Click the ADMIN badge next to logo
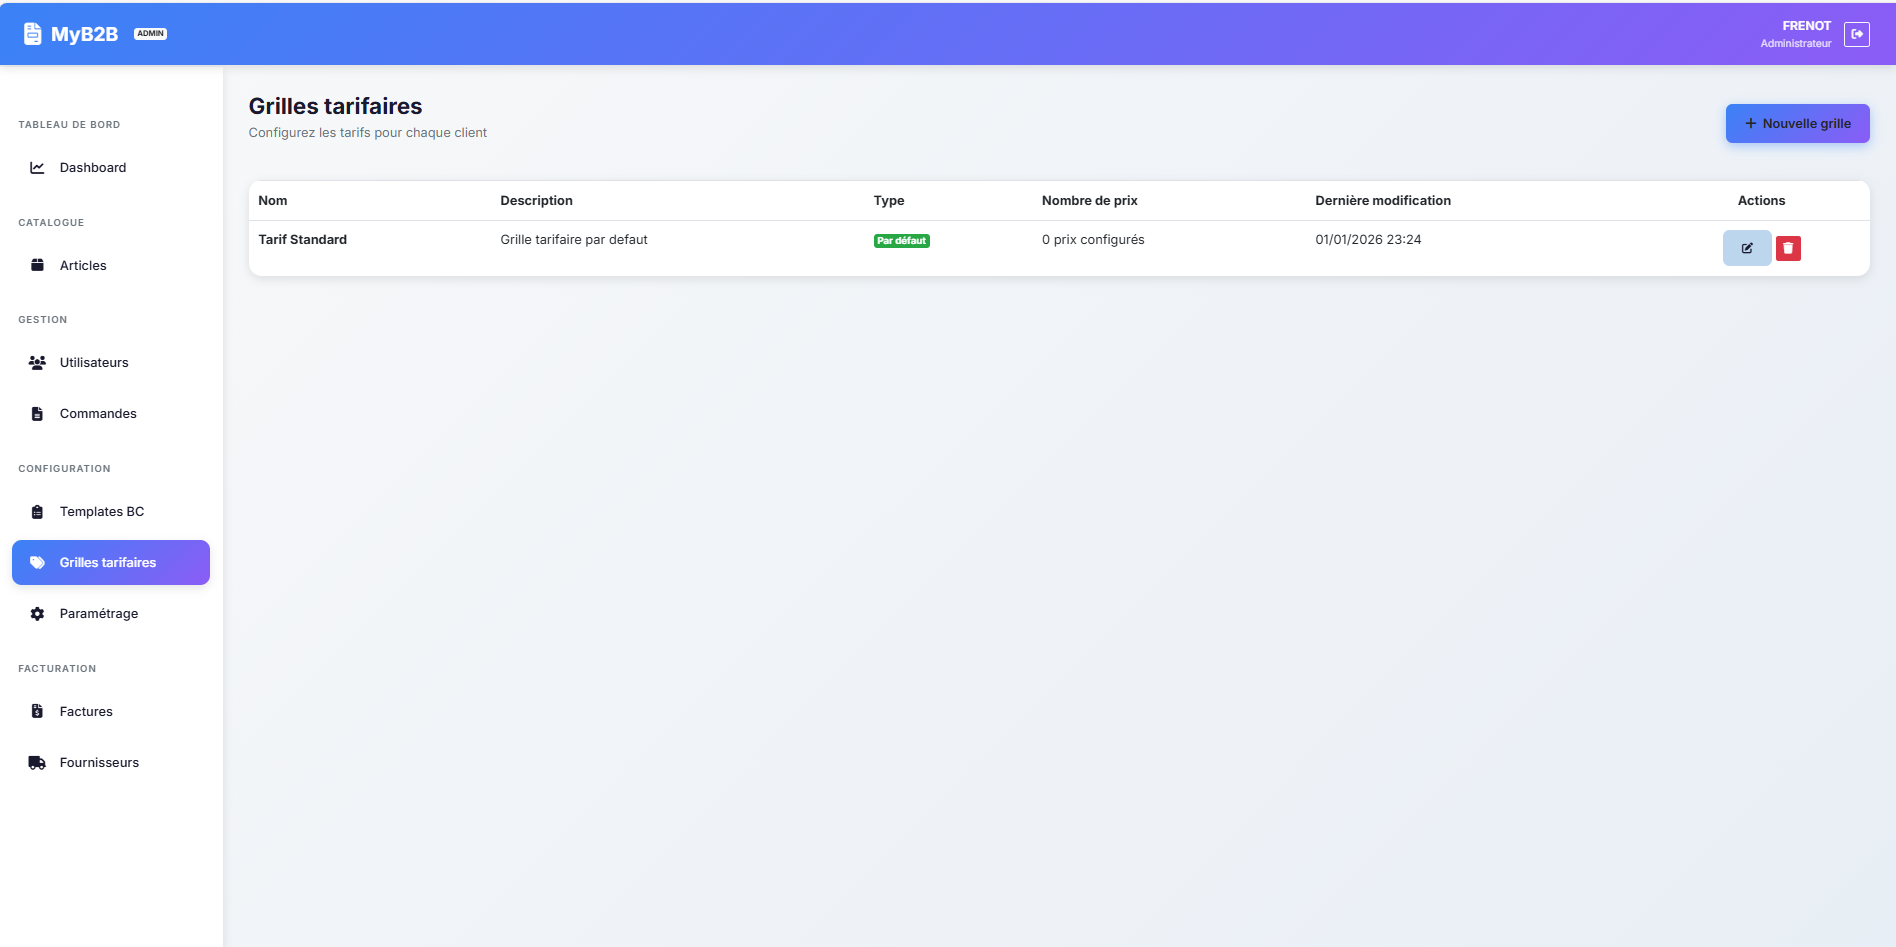Screen dimensions: 1896x947 pos(150,34)
